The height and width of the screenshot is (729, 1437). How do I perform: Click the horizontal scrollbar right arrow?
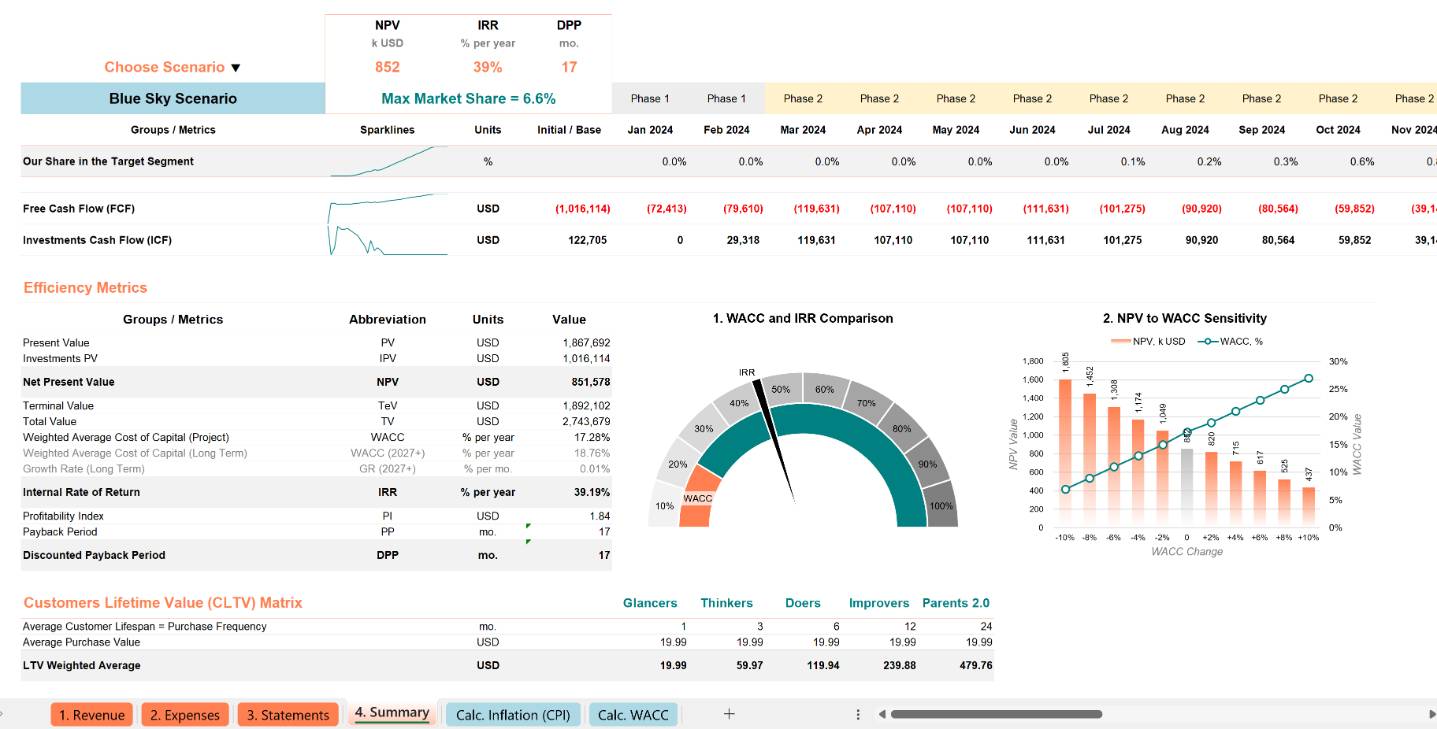point(1431,714)
